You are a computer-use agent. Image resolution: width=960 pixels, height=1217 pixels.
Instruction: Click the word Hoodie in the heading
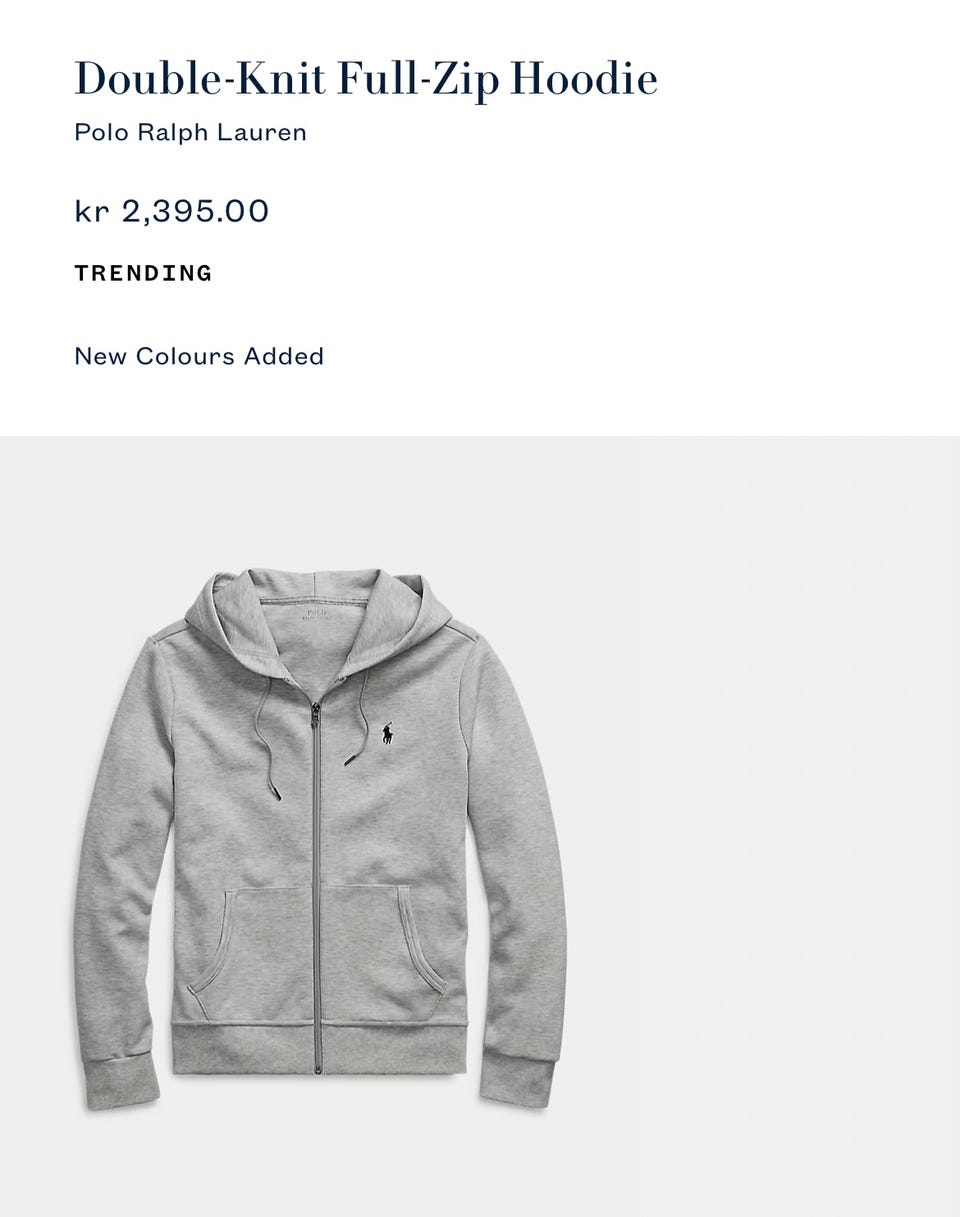(x=584, y=79)
